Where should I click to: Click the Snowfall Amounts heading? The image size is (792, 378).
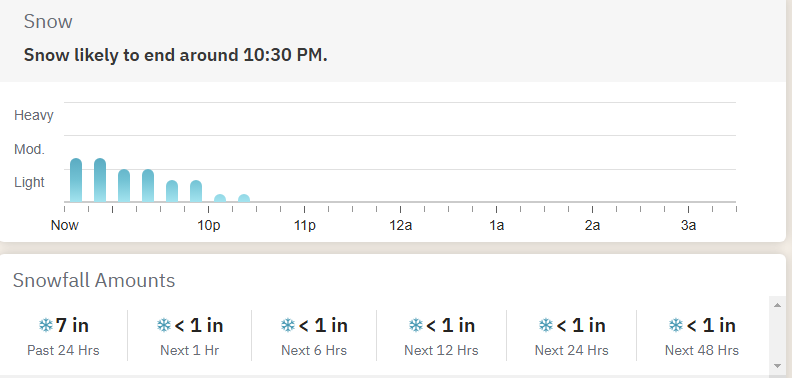pos(94,280)
